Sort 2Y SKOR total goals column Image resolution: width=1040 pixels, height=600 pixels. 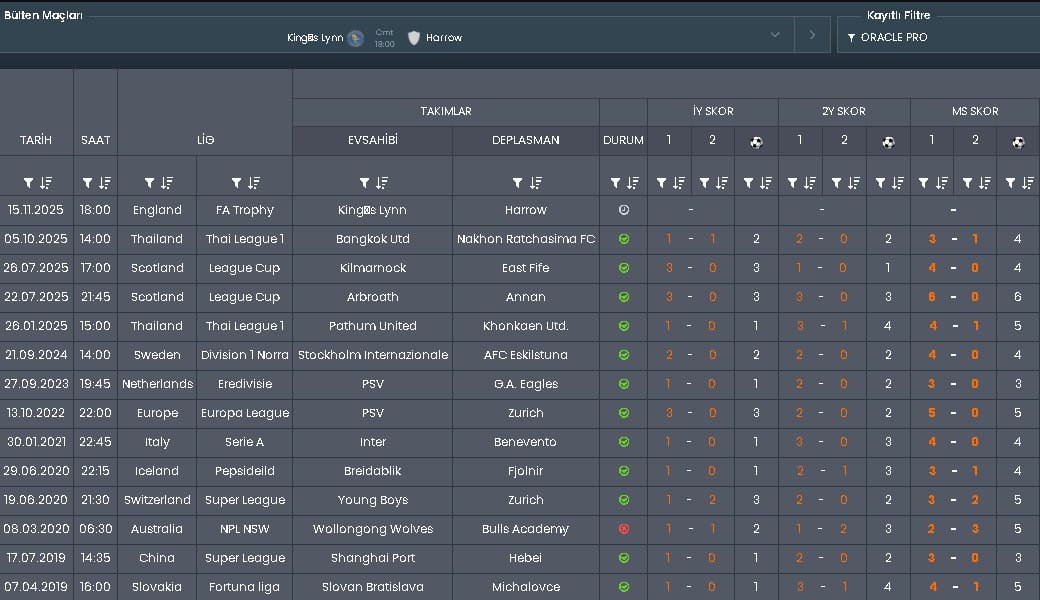click(x=897, y=183)
